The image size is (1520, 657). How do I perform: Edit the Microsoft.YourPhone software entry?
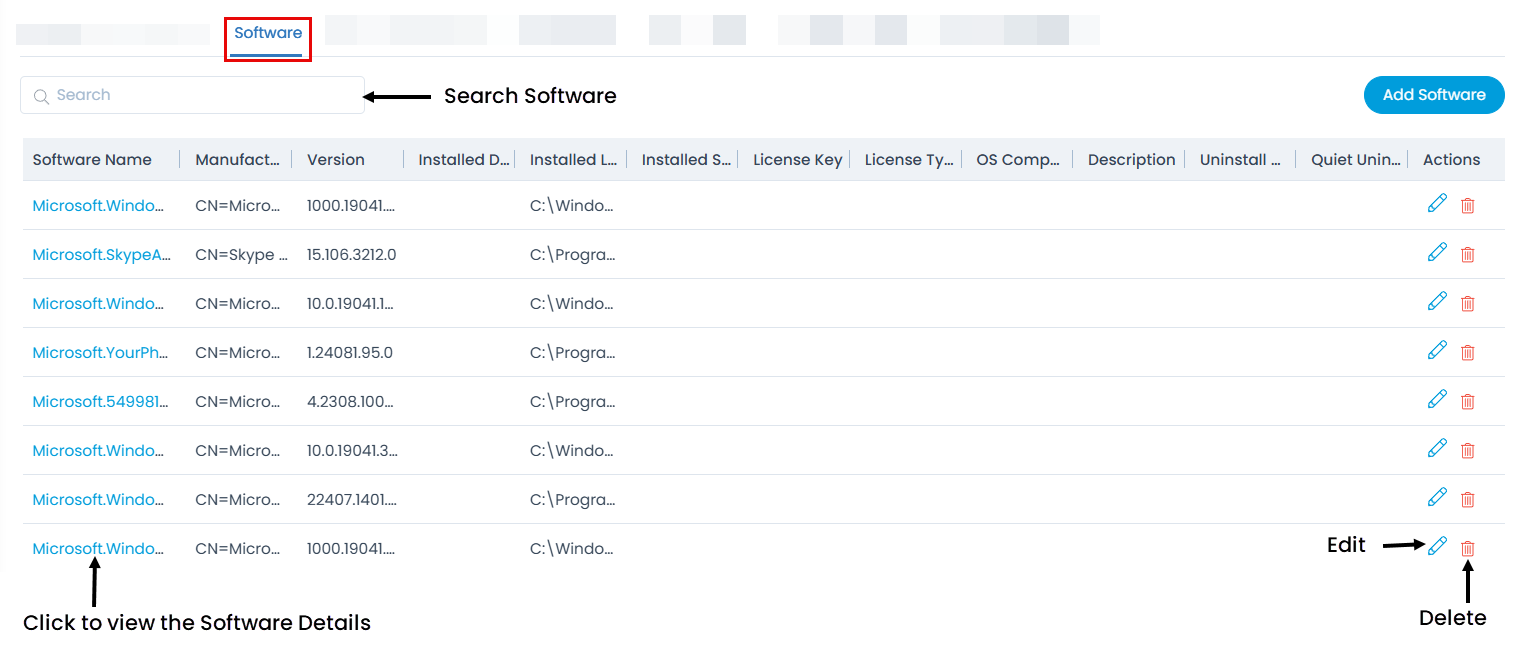[x=1437, y=351]
